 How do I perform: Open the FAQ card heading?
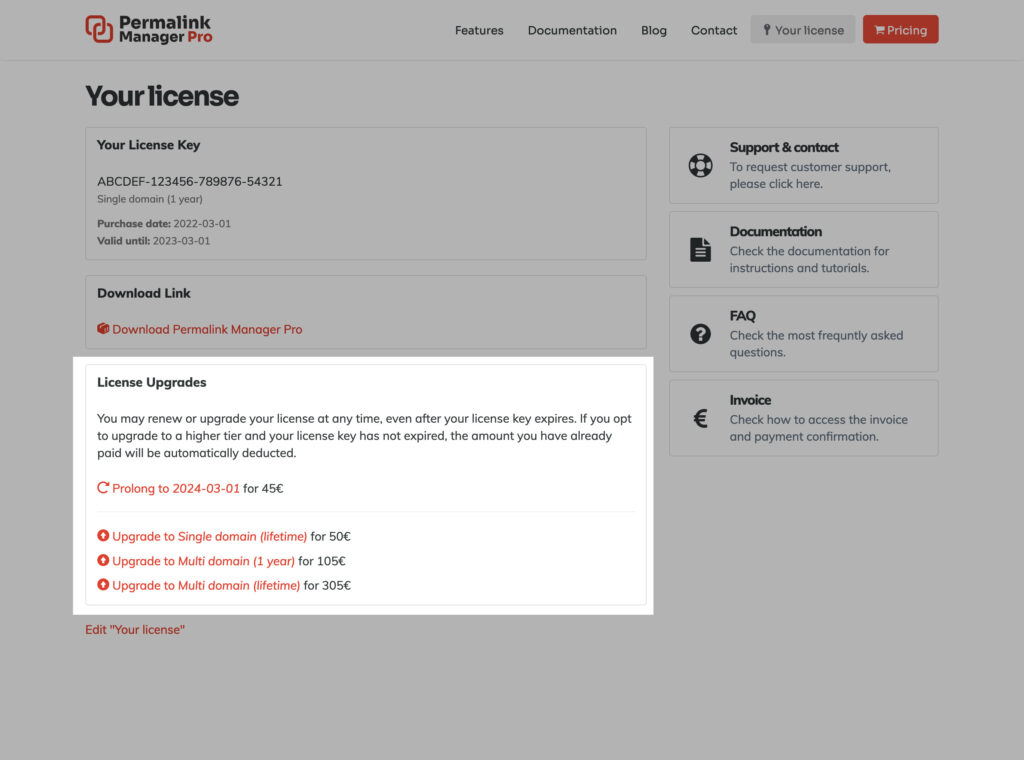pyautogui.click(x=743, y=316)
